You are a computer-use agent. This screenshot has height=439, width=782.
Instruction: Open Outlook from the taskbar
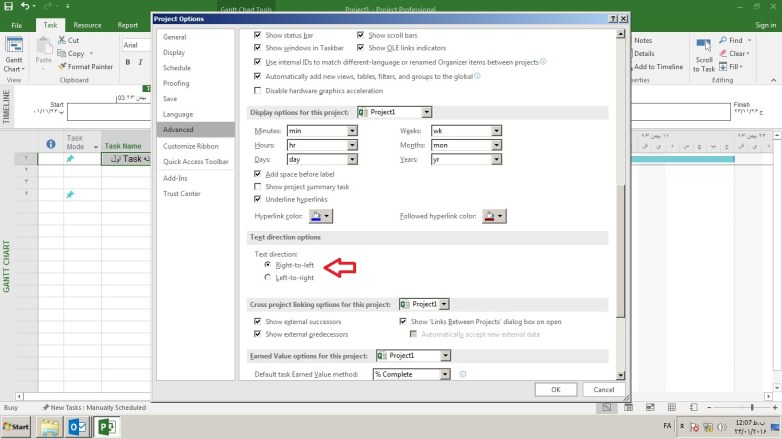point(77,428)
